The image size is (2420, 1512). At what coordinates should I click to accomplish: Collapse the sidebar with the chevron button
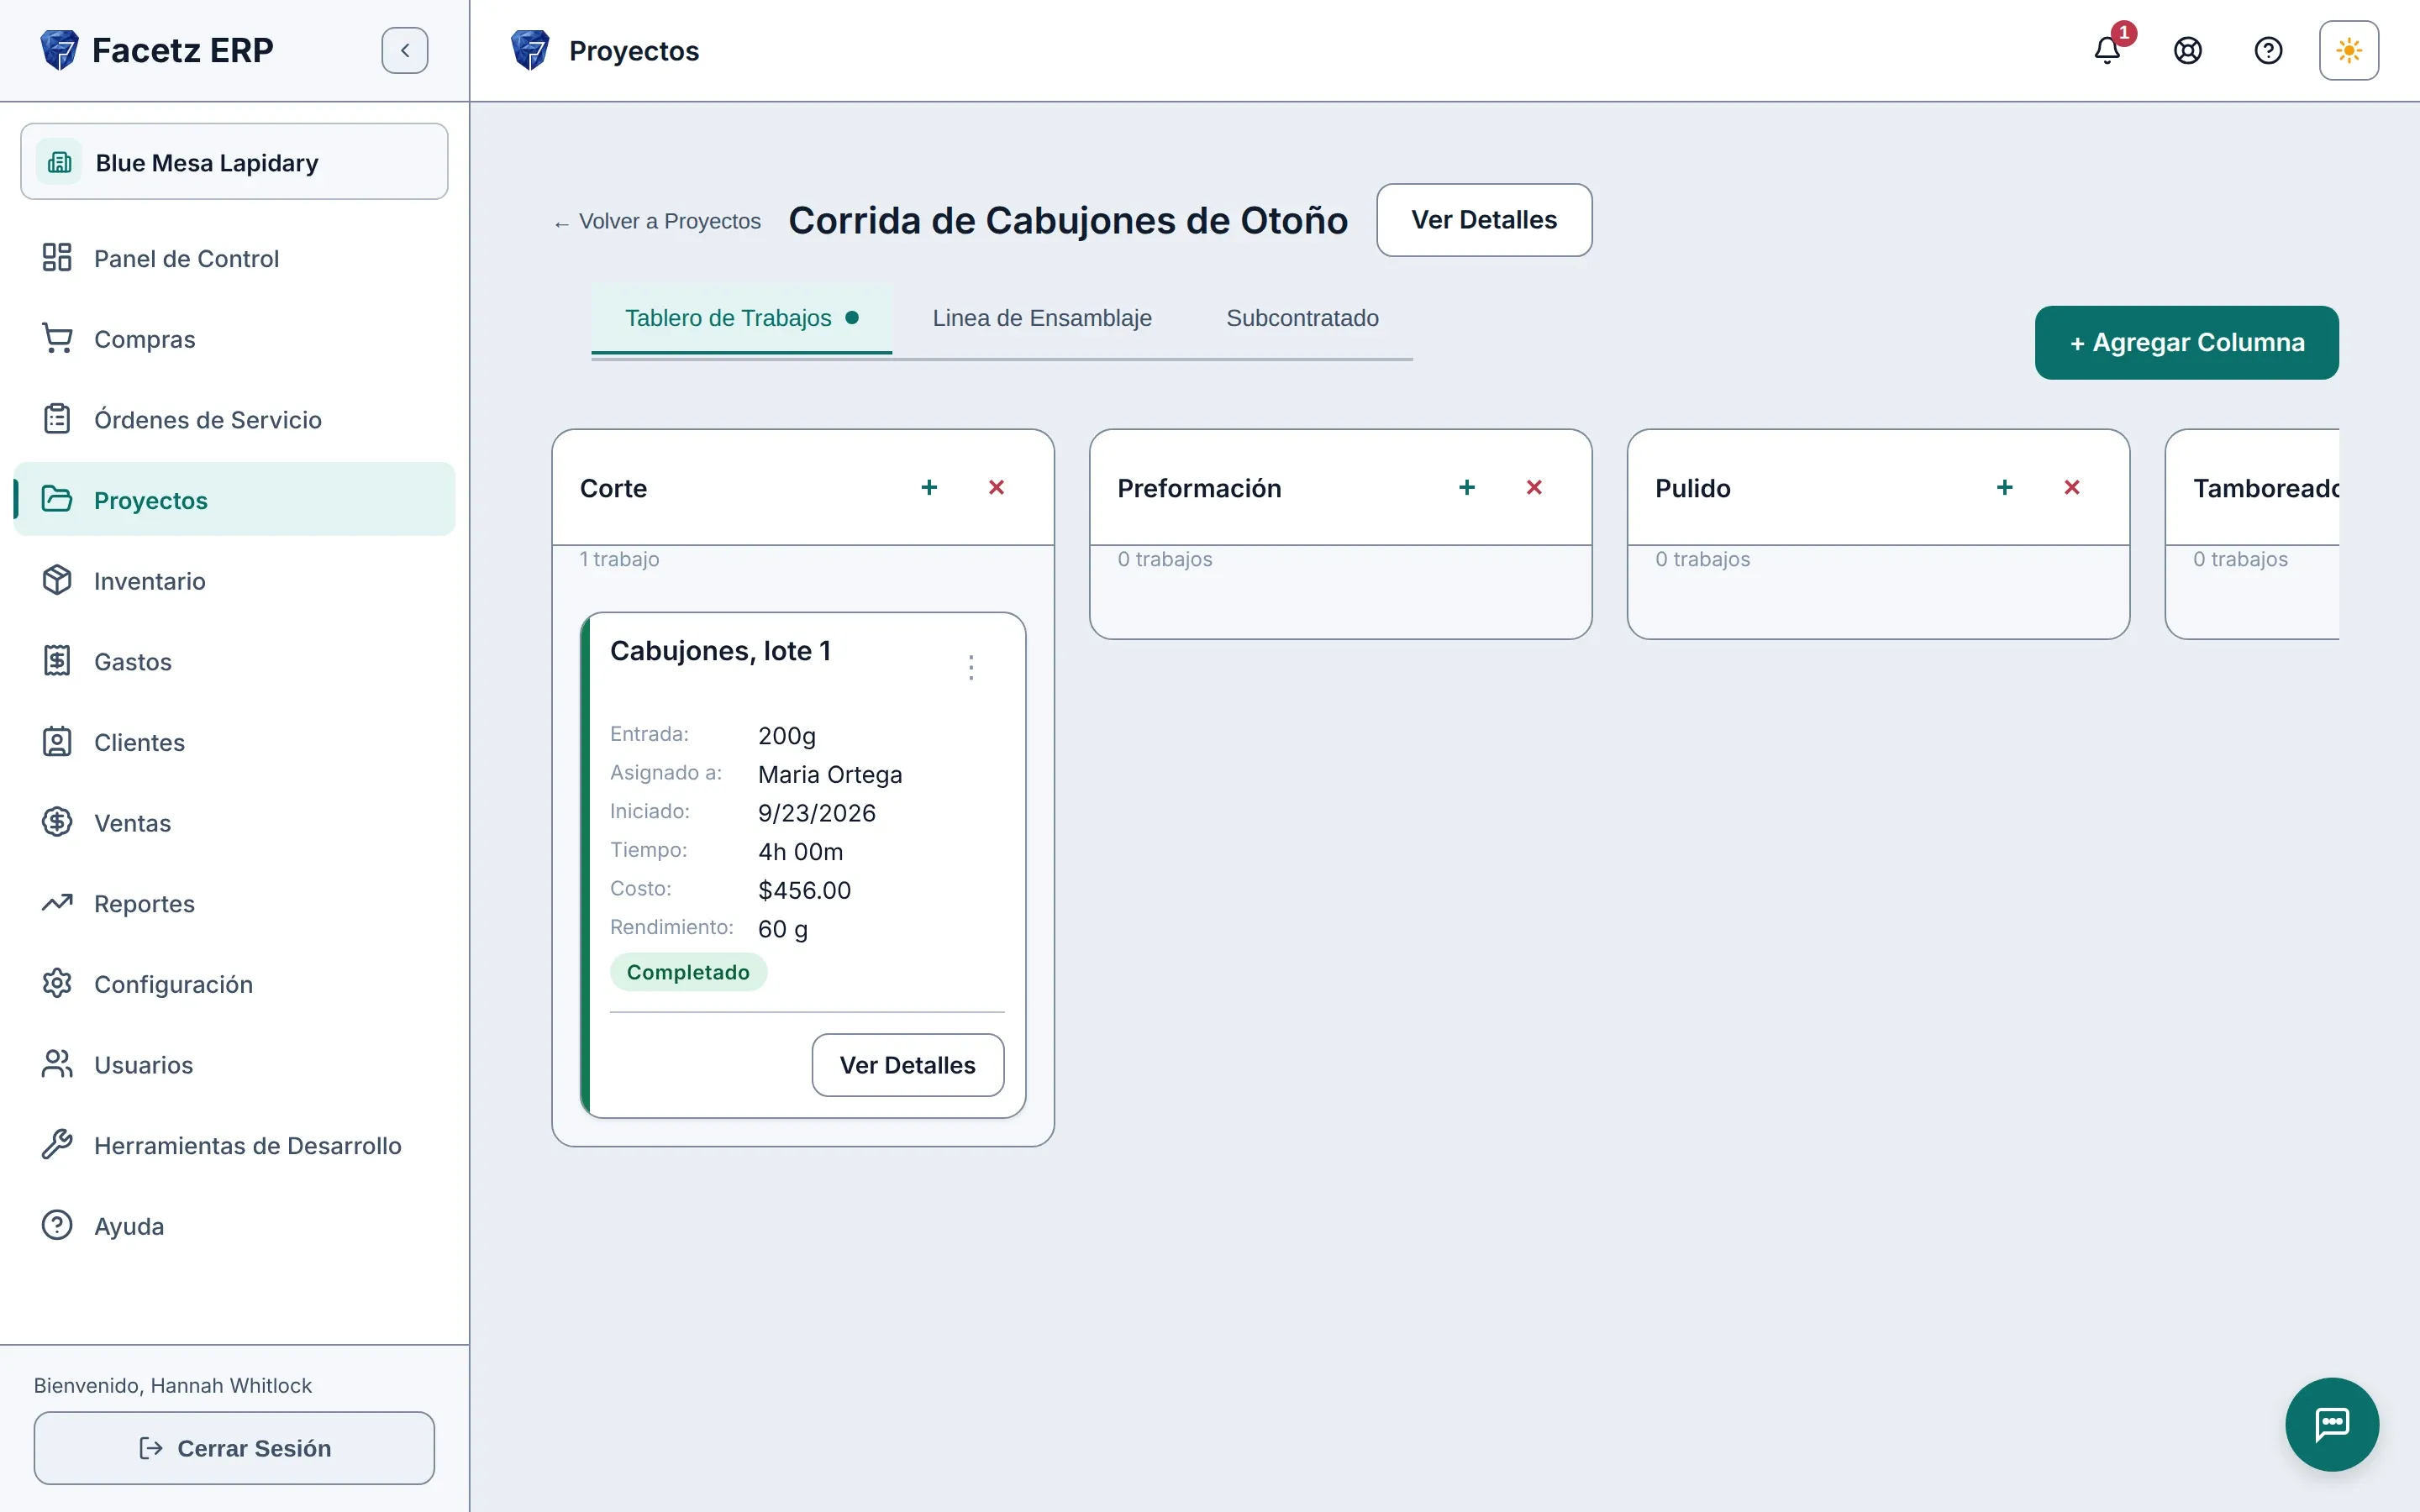pos(405,50)
